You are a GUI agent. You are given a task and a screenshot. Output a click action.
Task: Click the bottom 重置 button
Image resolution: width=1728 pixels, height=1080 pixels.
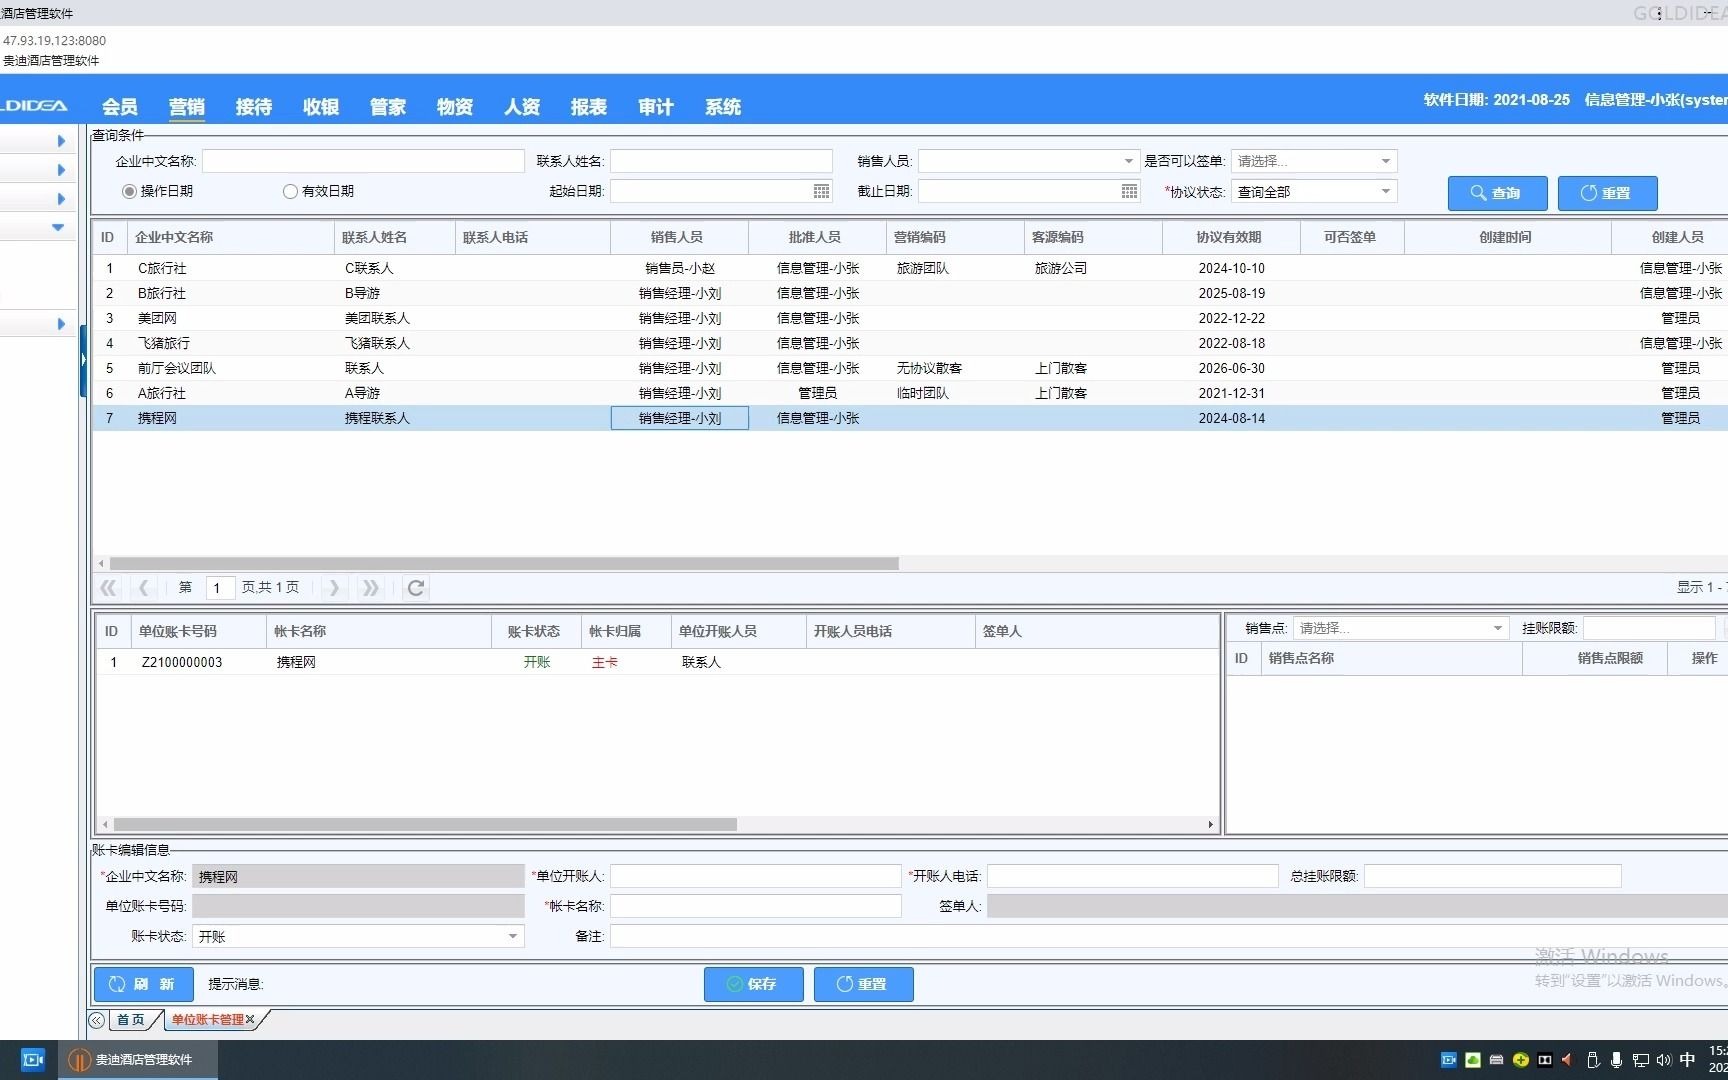863,984
